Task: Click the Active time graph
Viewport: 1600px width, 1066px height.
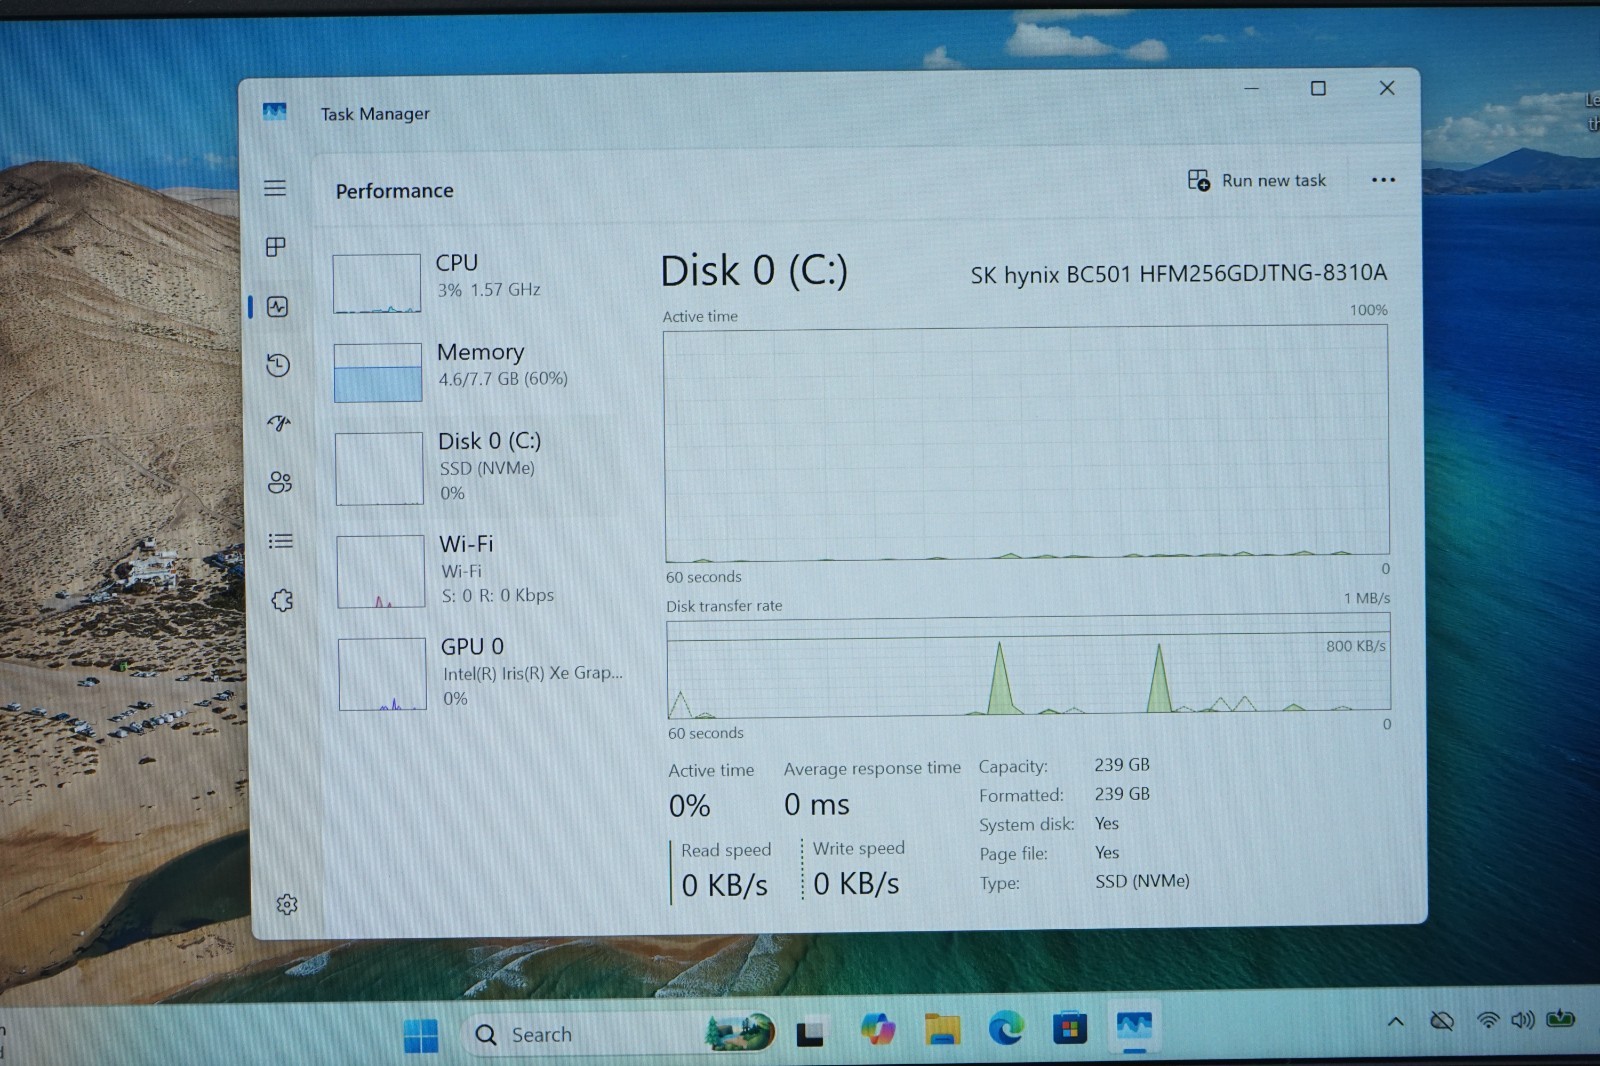Action: pos(1026,443)
